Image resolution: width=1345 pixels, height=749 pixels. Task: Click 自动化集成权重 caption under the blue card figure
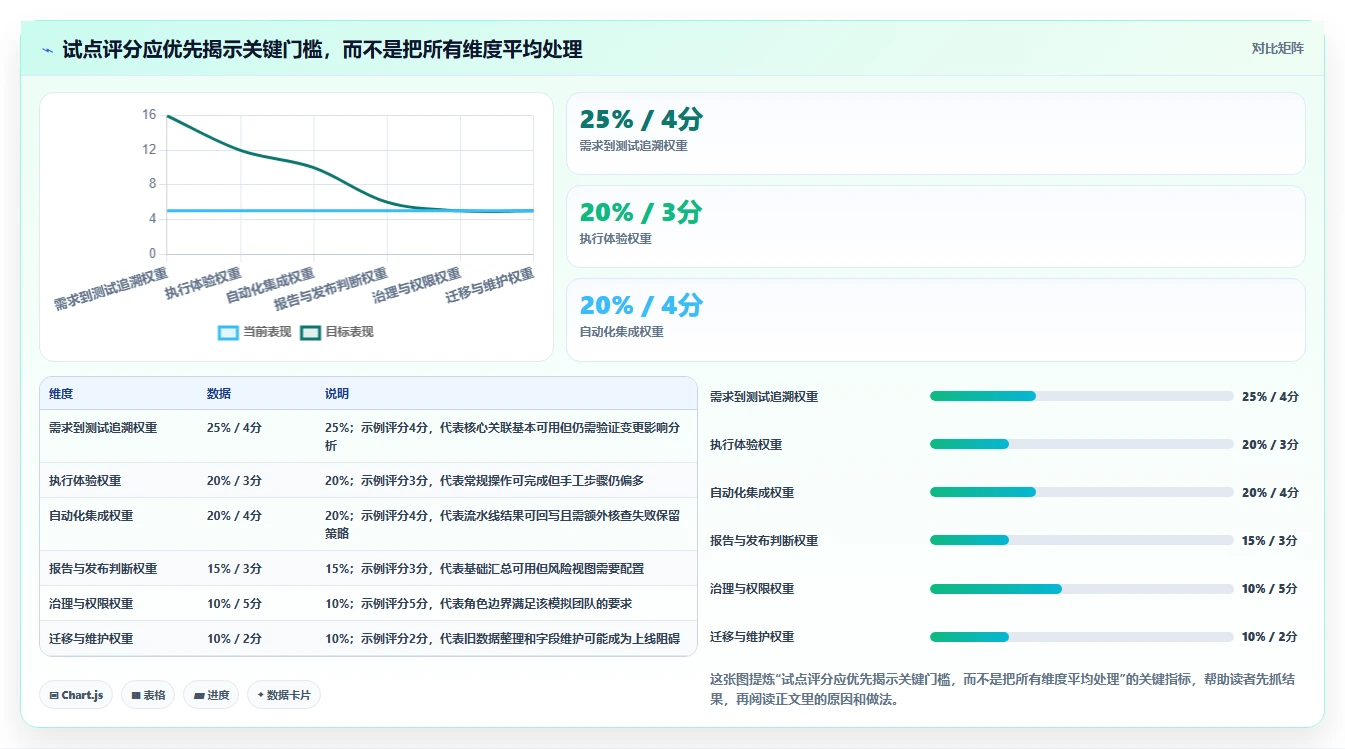pos(621,332)
